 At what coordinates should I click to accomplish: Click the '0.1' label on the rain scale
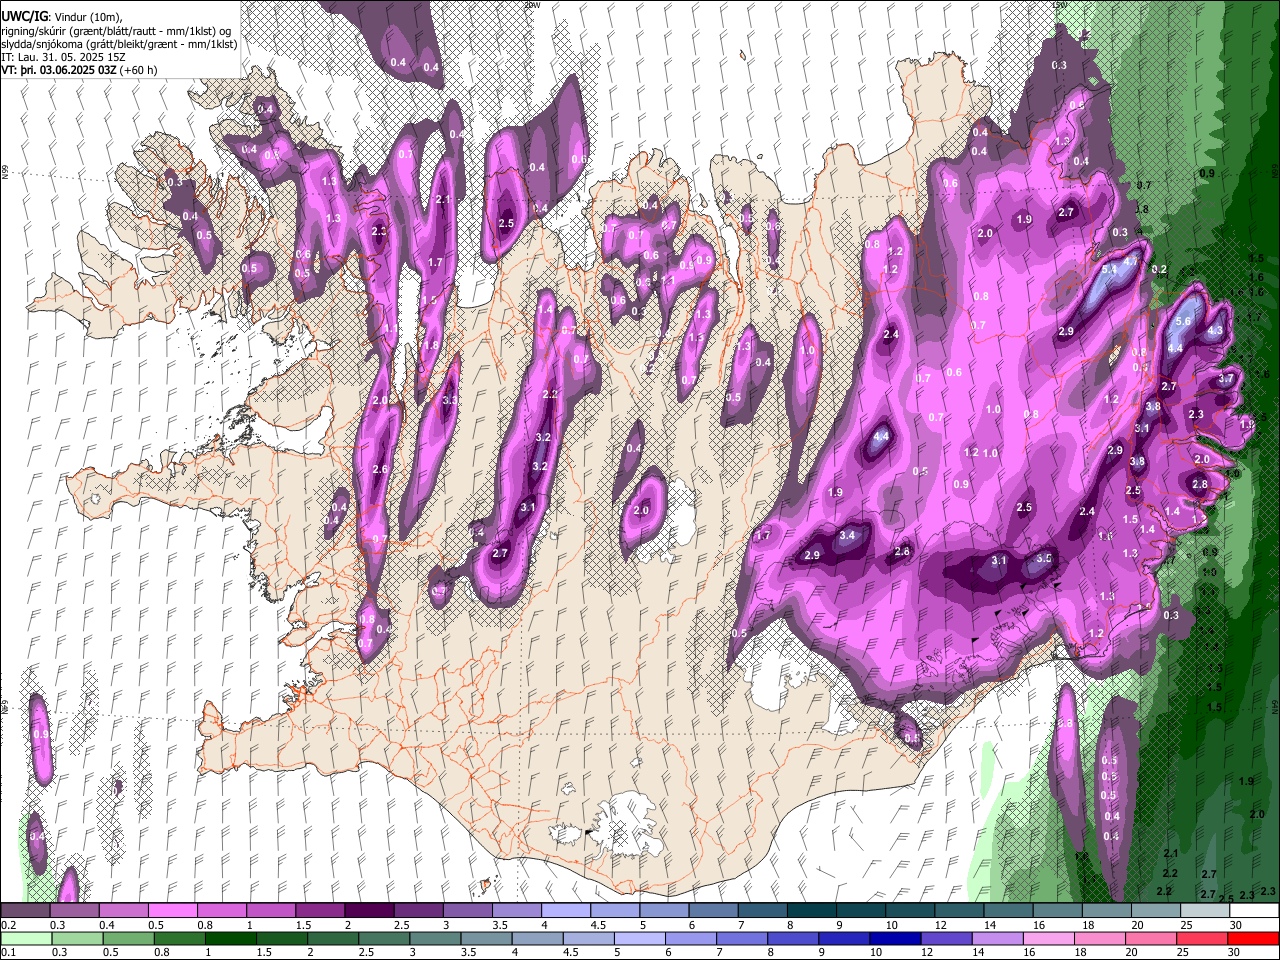[x=8, y=953]
